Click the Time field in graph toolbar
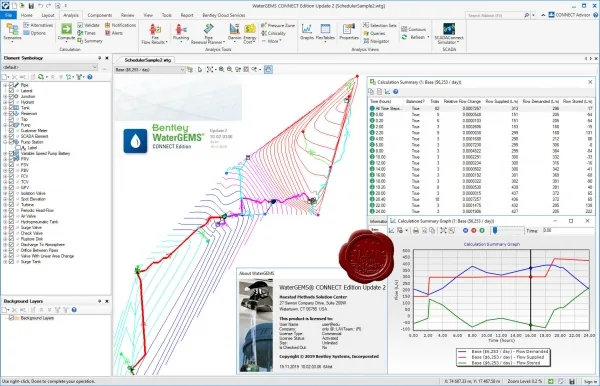Screen dimensions: 600x386 coord(568,231)
